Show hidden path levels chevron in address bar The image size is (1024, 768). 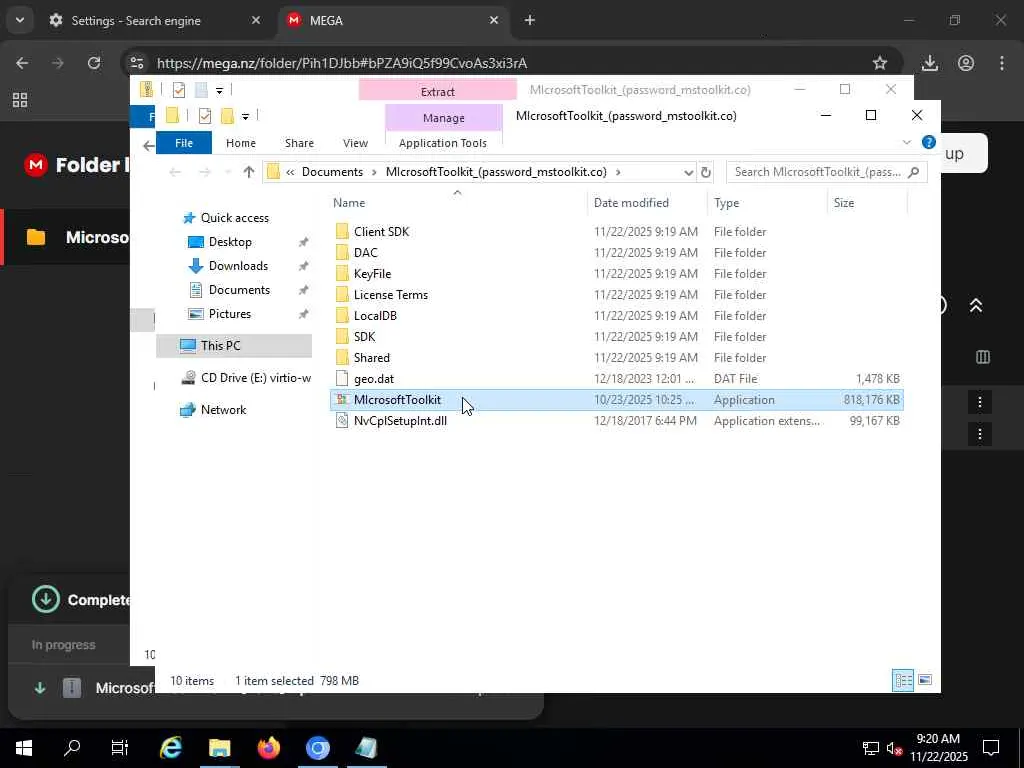pos(290,172)
